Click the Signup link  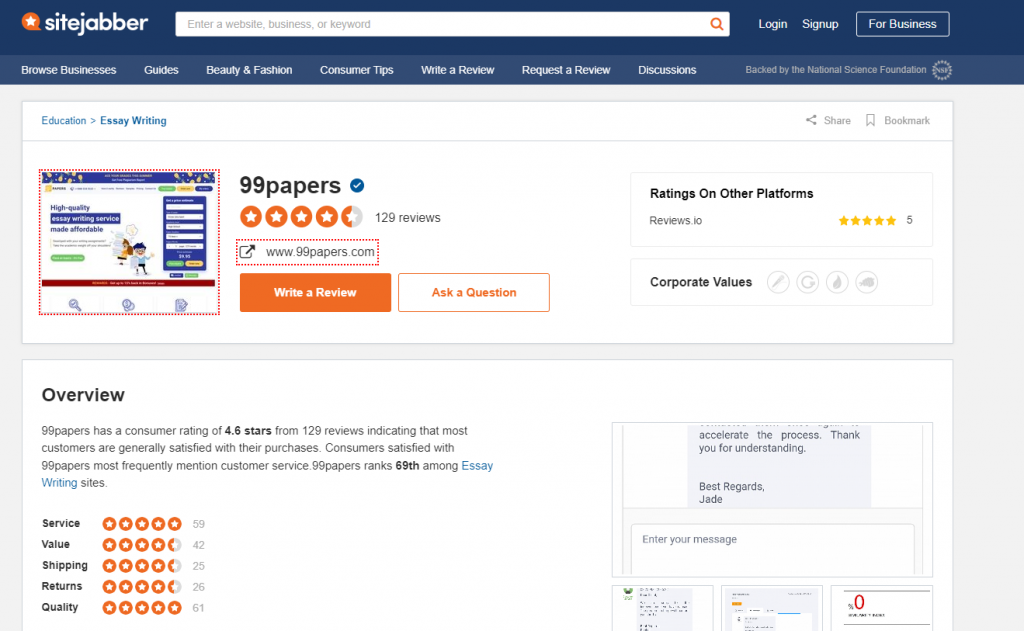820,24
